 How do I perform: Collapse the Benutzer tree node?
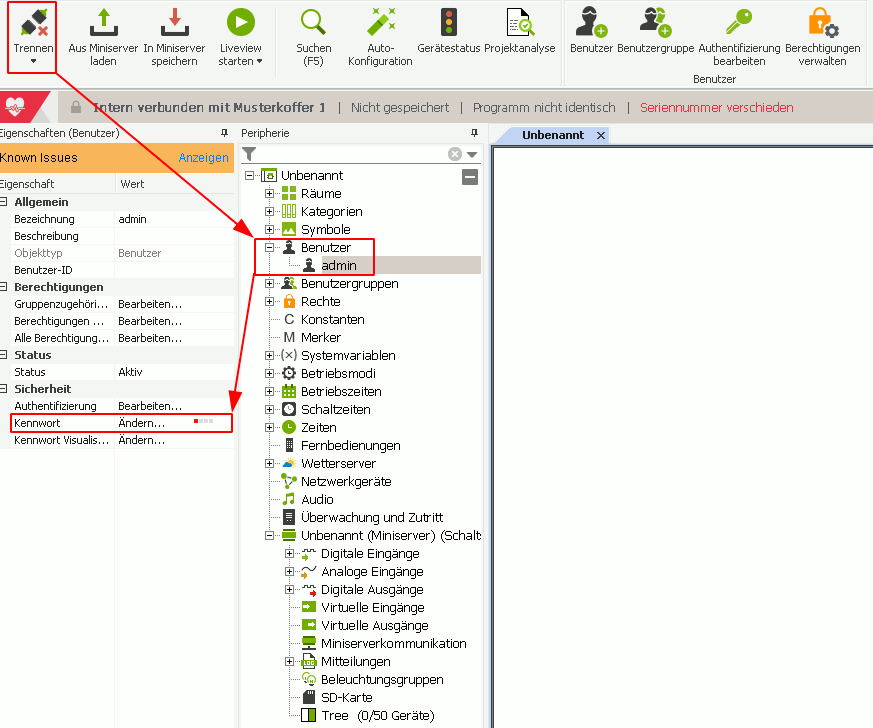tap(269, 248)
